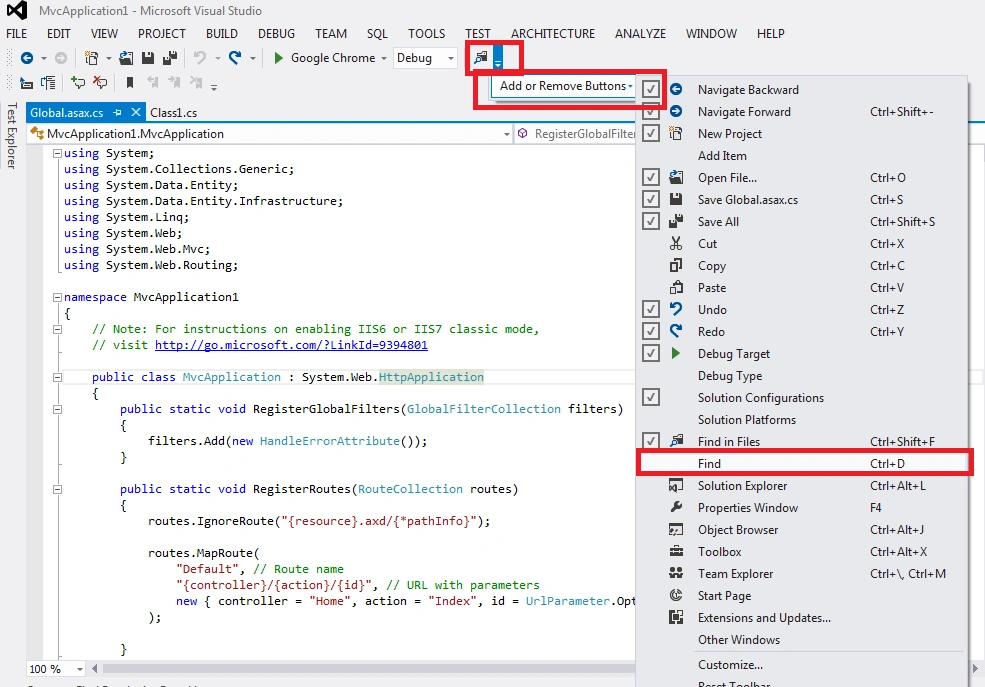Click the Toggle Bookmark toolbar icon
The width and height of the screenshot is (985, 687).
click(x=130, y=83)
